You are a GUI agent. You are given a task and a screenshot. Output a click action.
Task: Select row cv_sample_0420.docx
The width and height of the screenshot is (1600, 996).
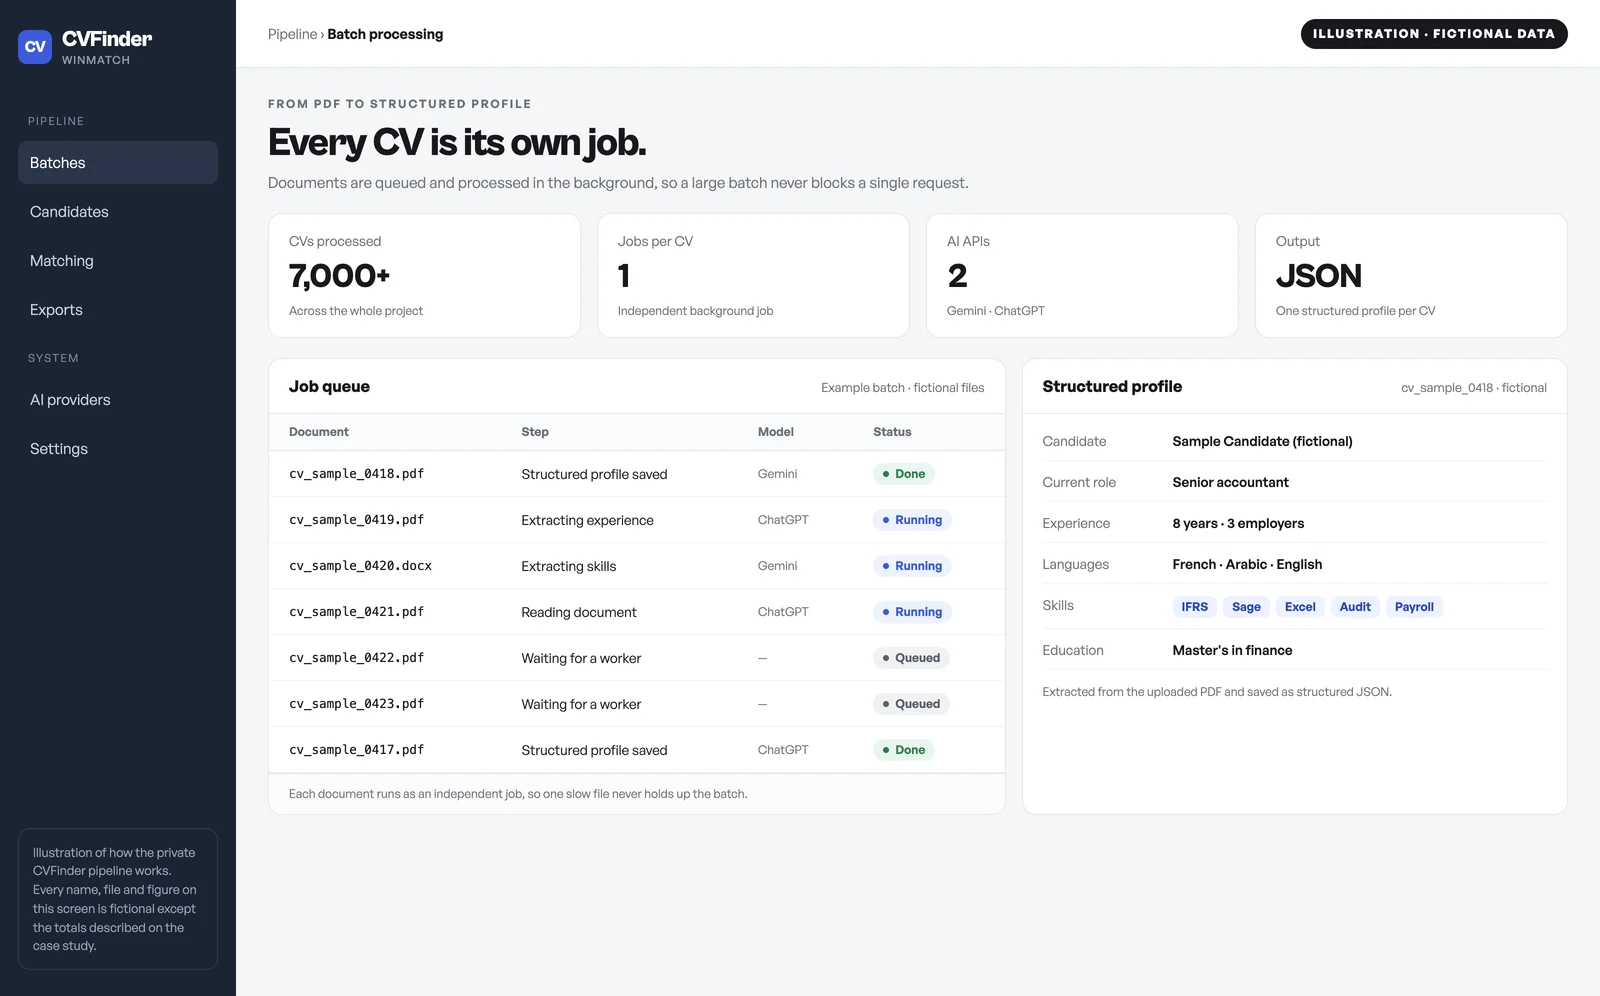click(637, 566)
